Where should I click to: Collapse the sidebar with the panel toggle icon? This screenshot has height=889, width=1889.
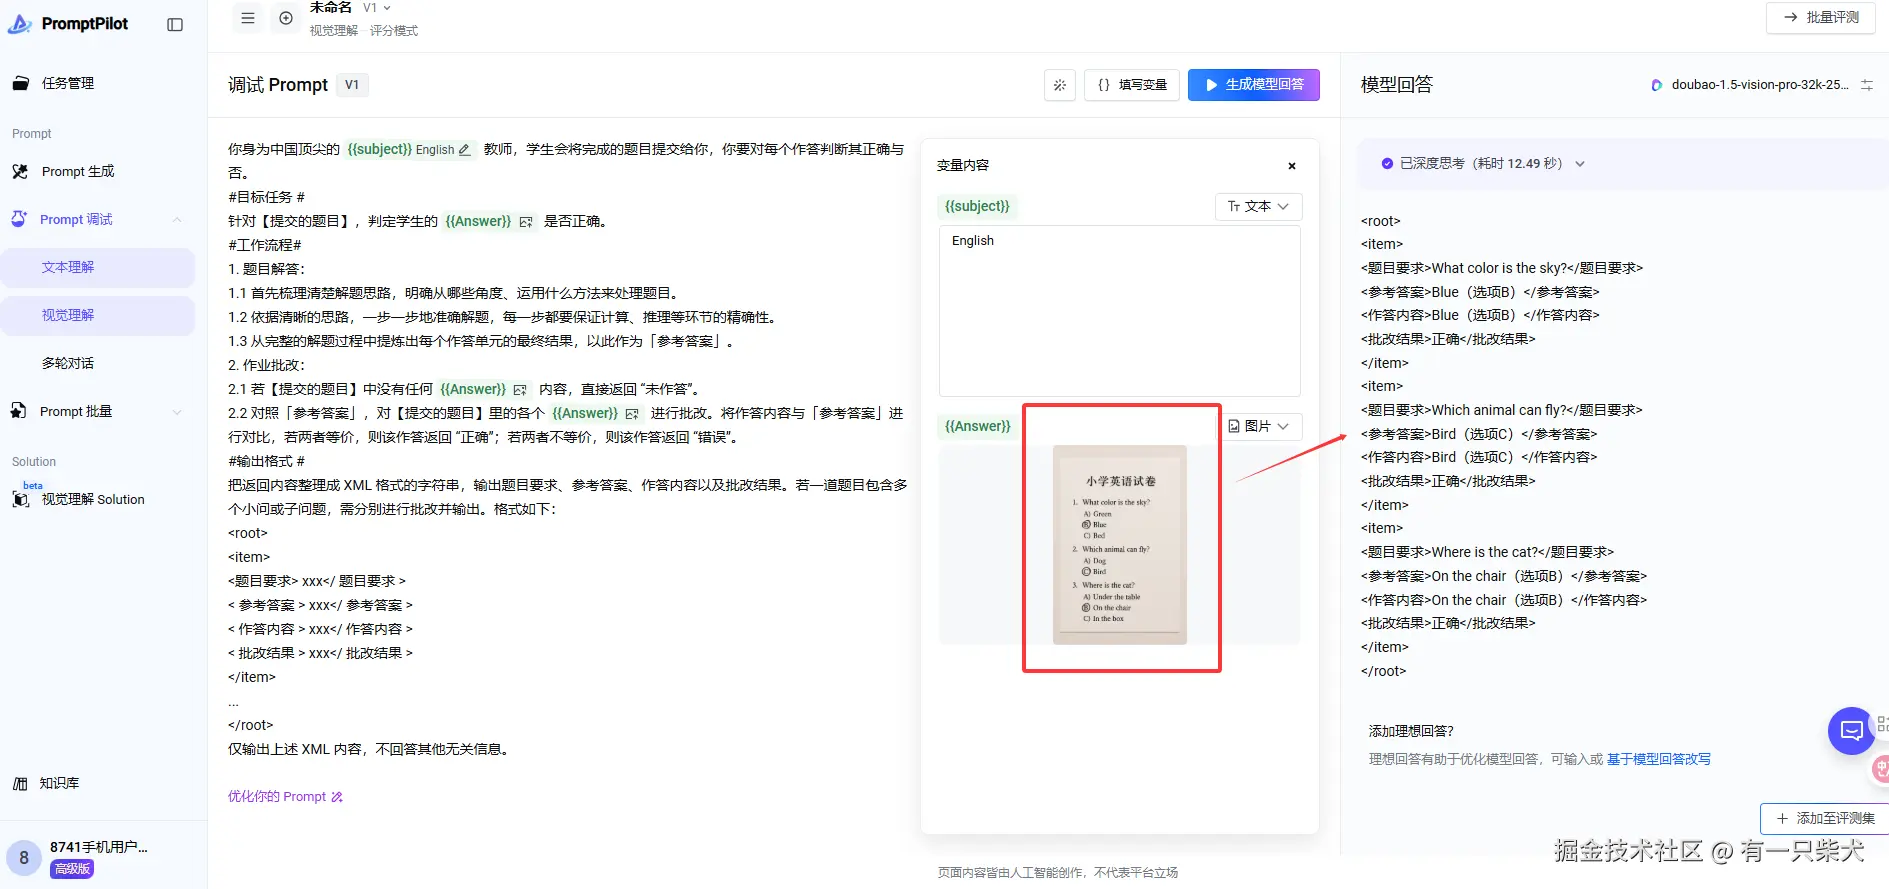pos(175,24)
